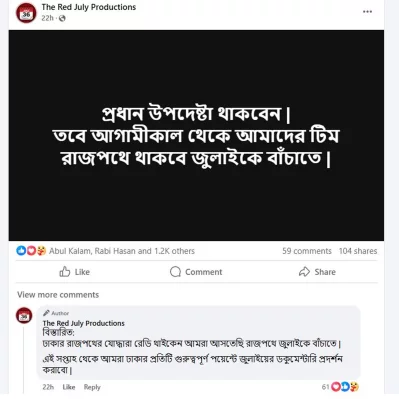Screen dimensions: 399x399
Task: Click the speech bubble Comment icon
Action: (x=175, y=272)
